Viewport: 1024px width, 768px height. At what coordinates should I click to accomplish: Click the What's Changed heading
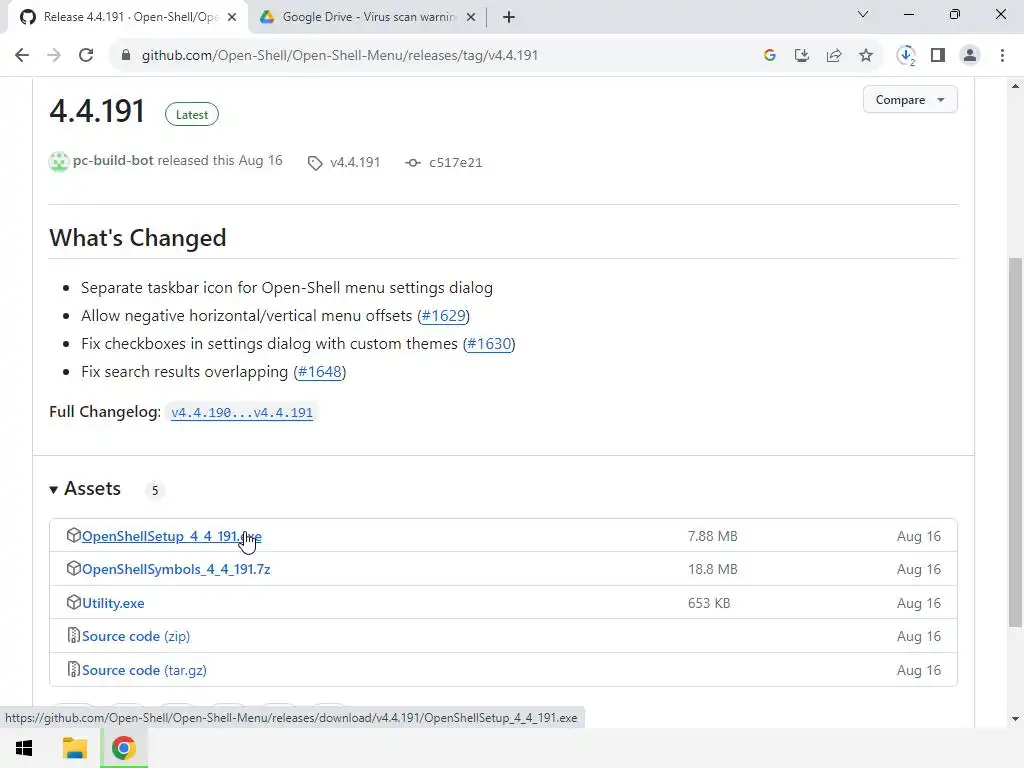click(138, 238)
